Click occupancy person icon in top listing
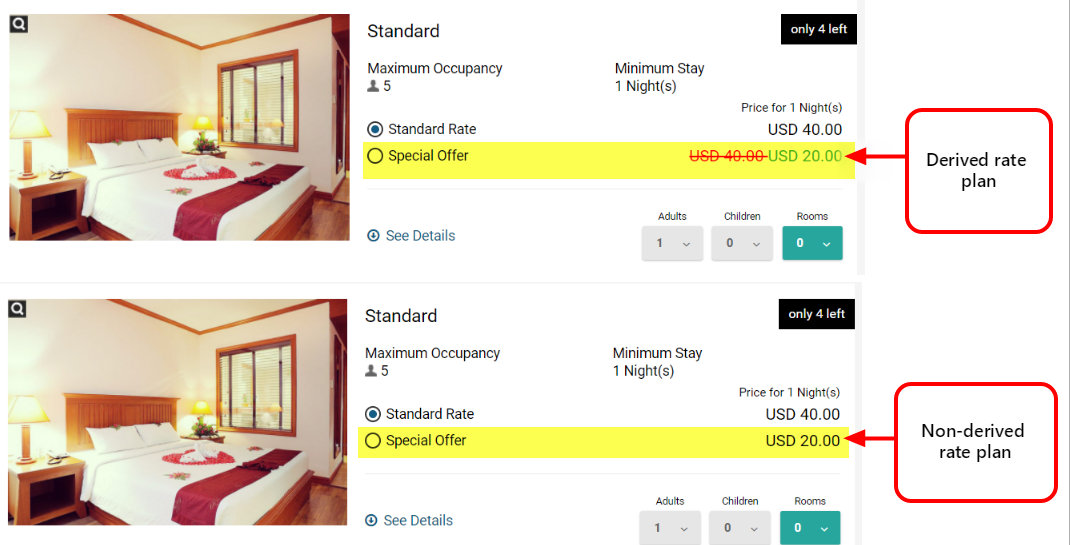 point(373,87)
